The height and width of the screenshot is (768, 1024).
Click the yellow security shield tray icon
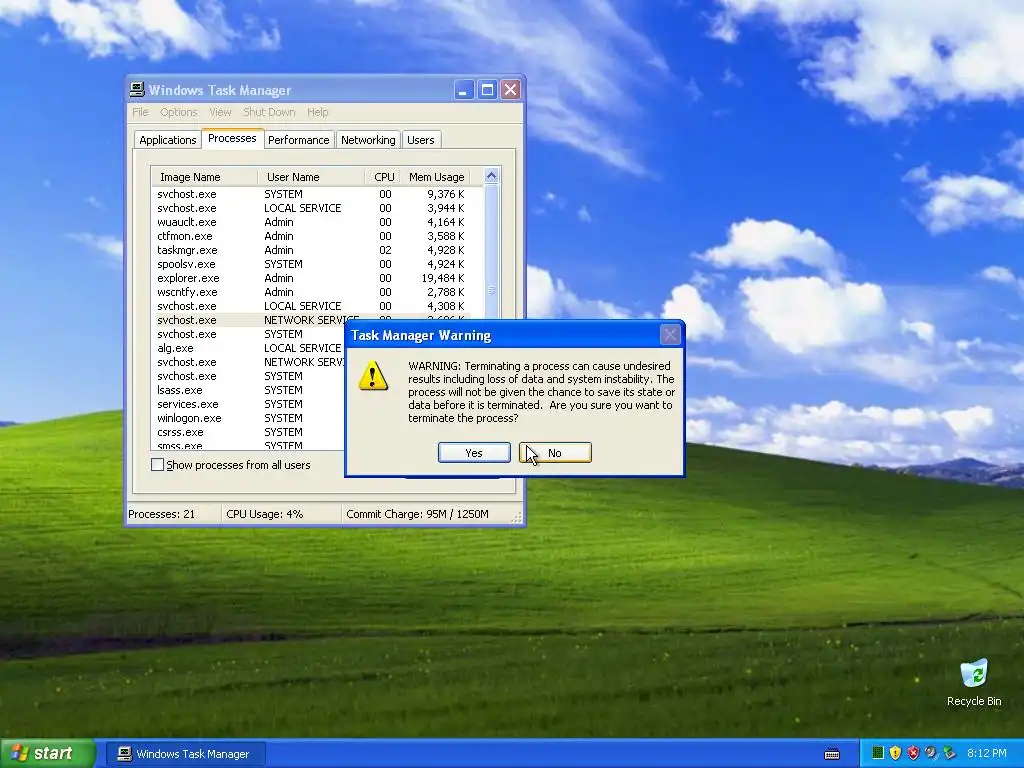tap(895, 753)
